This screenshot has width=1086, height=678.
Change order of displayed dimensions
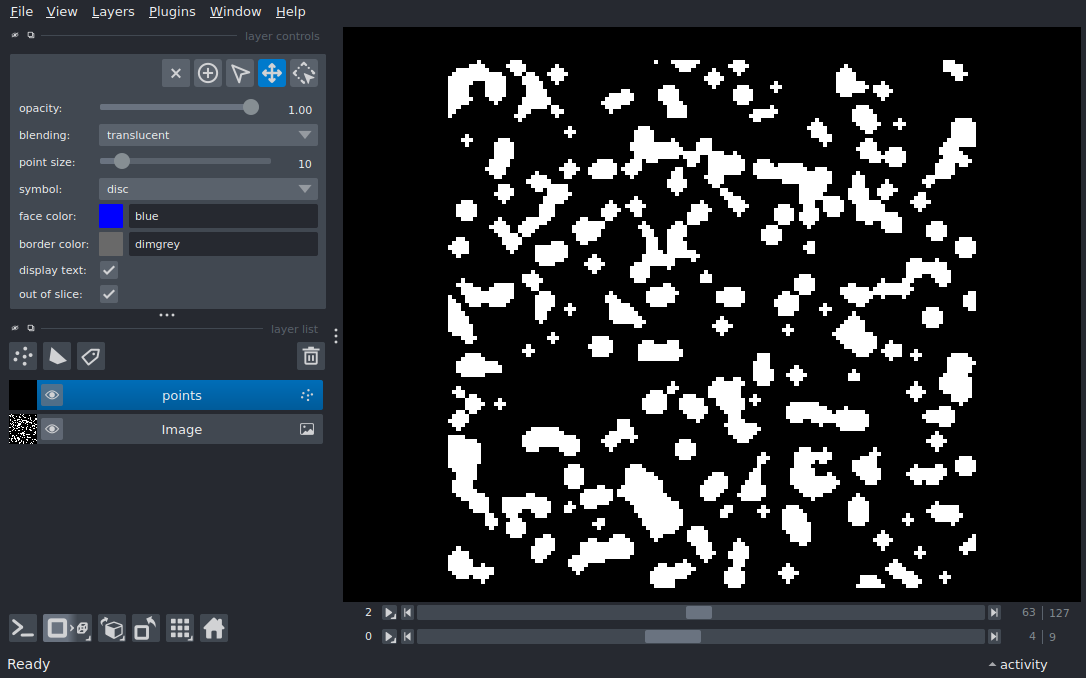[112, 628]
